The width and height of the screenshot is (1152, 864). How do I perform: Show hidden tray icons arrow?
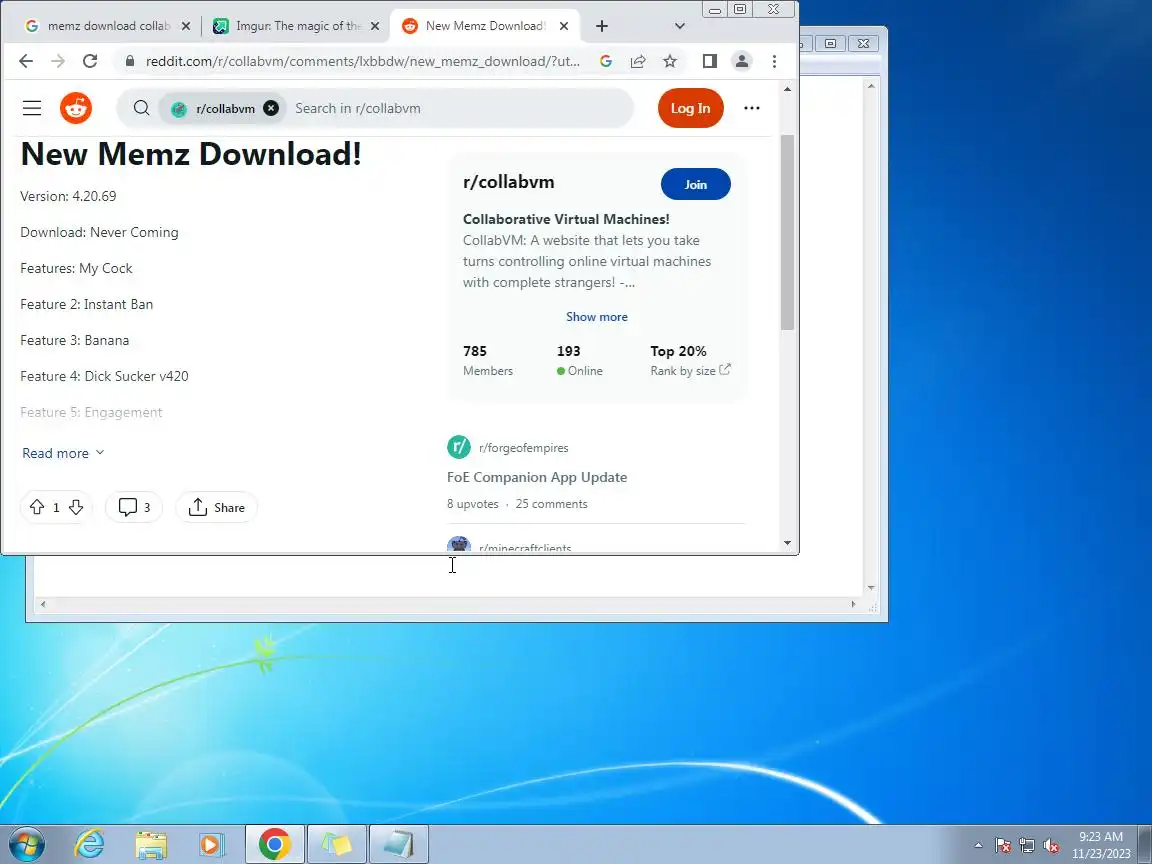tap(978, 846)
